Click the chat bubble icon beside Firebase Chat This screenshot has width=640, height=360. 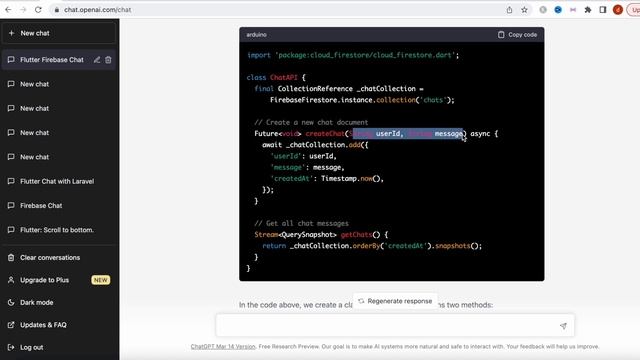click(x=11, y=205)
